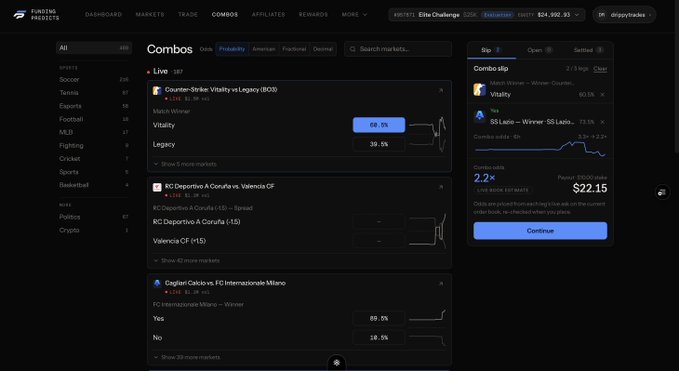679x371 pixels.
Task: Click the combo odds history chart
Action: point(540,148)
